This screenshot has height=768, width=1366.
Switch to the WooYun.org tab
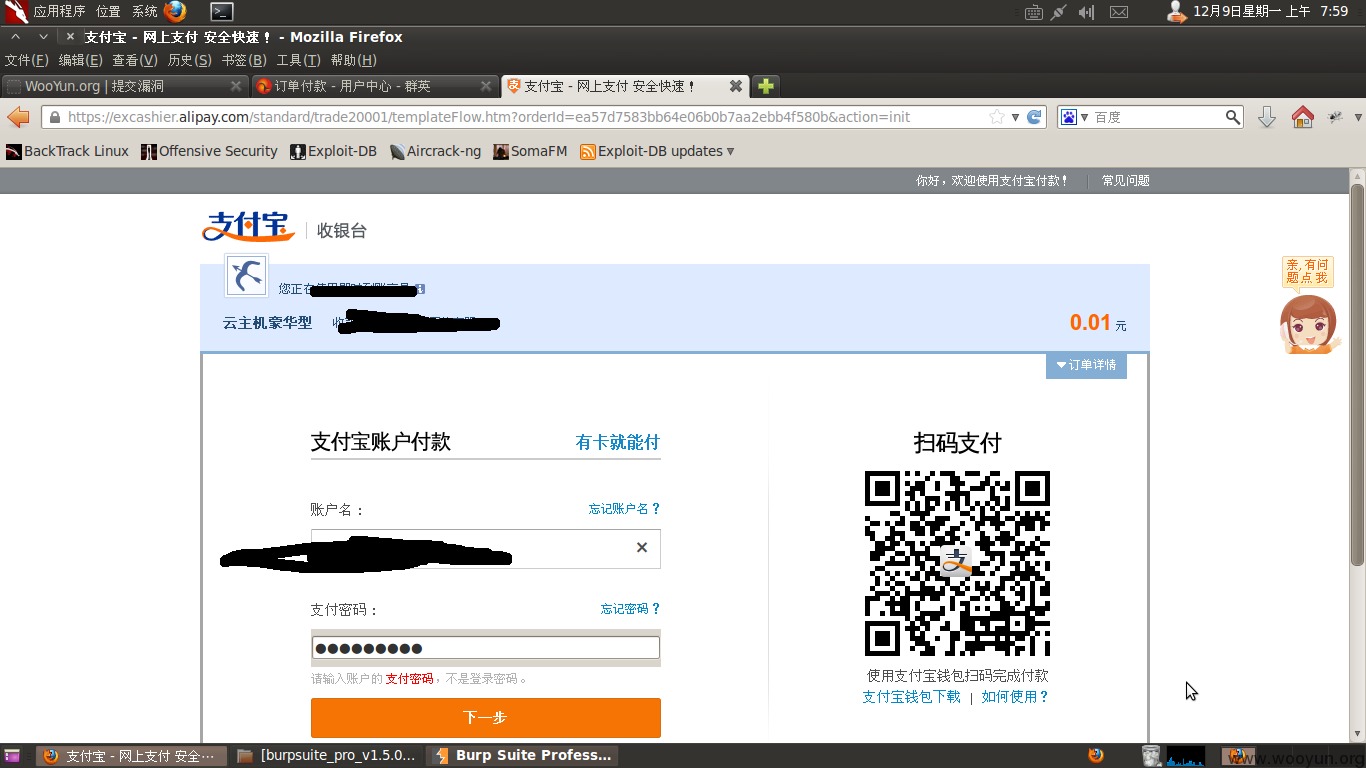click(125, 86)
